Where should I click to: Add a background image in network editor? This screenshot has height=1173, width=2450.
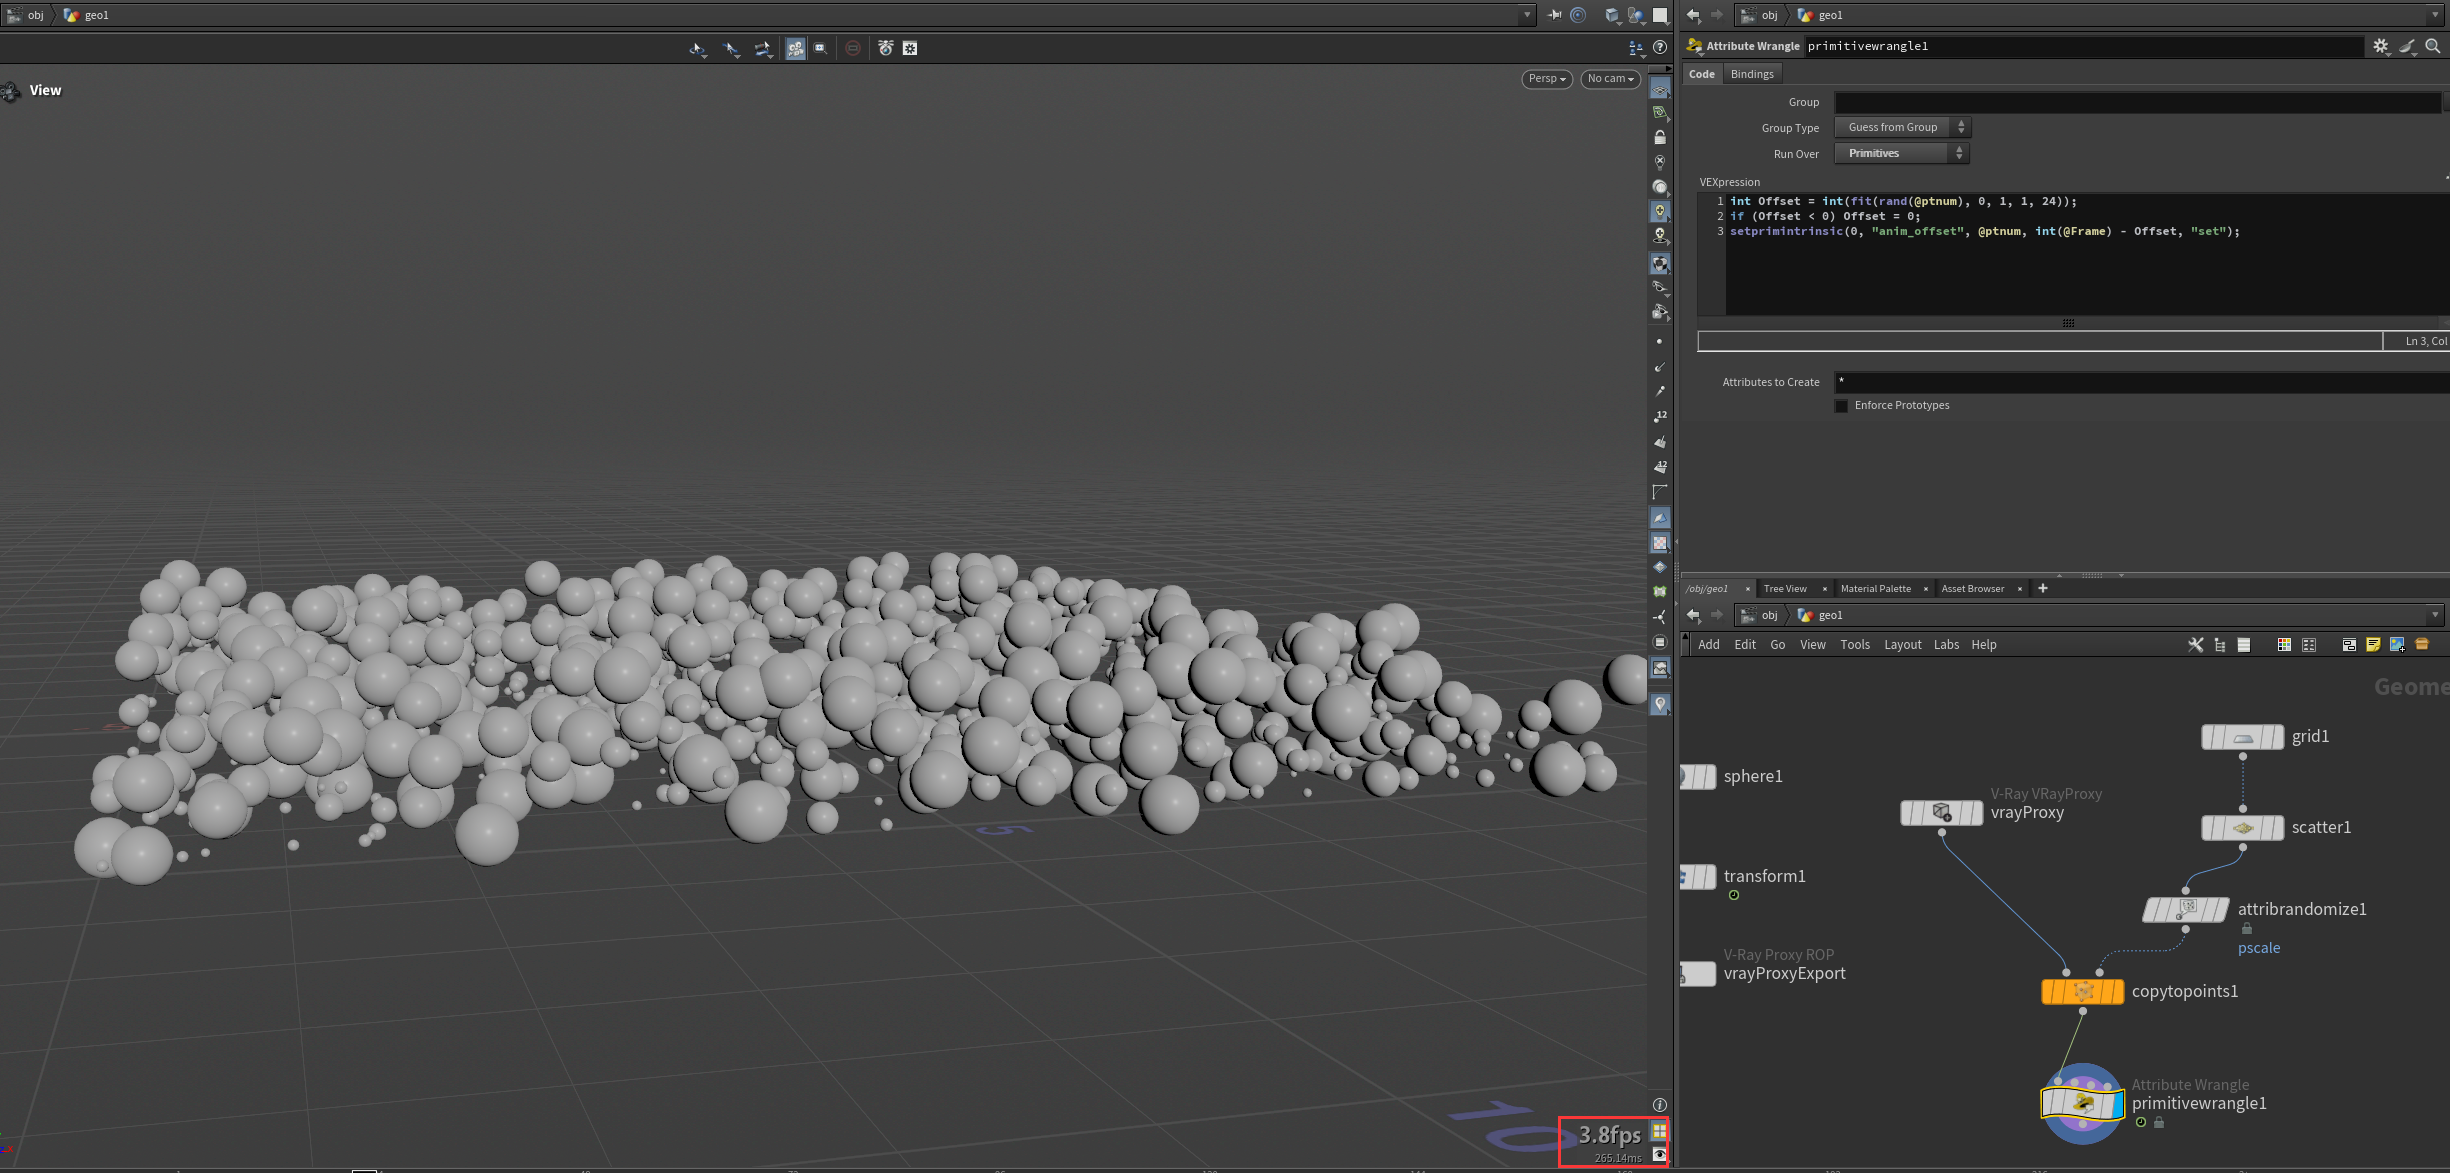coord(2397,645)
